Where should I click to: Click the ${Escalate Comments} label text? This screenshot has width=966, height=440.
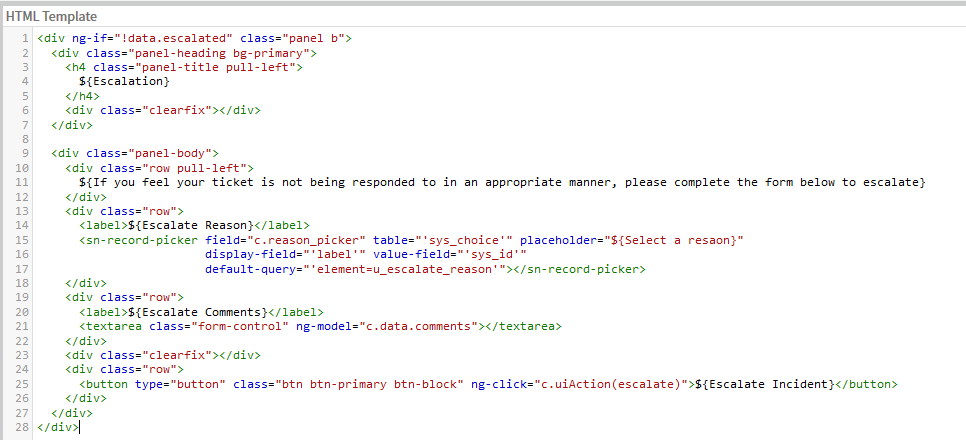coord(198,312)
